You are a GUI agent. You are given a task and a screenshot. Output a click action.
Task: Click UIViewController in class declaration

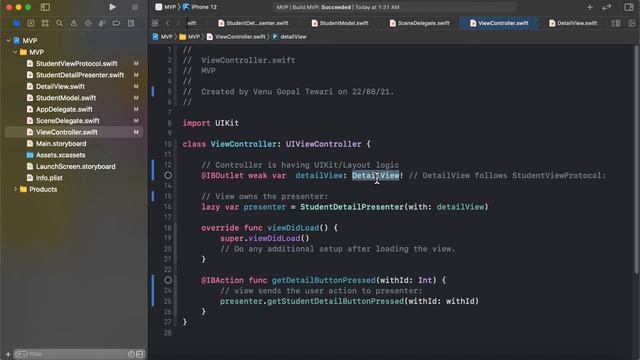pos(323,144)
